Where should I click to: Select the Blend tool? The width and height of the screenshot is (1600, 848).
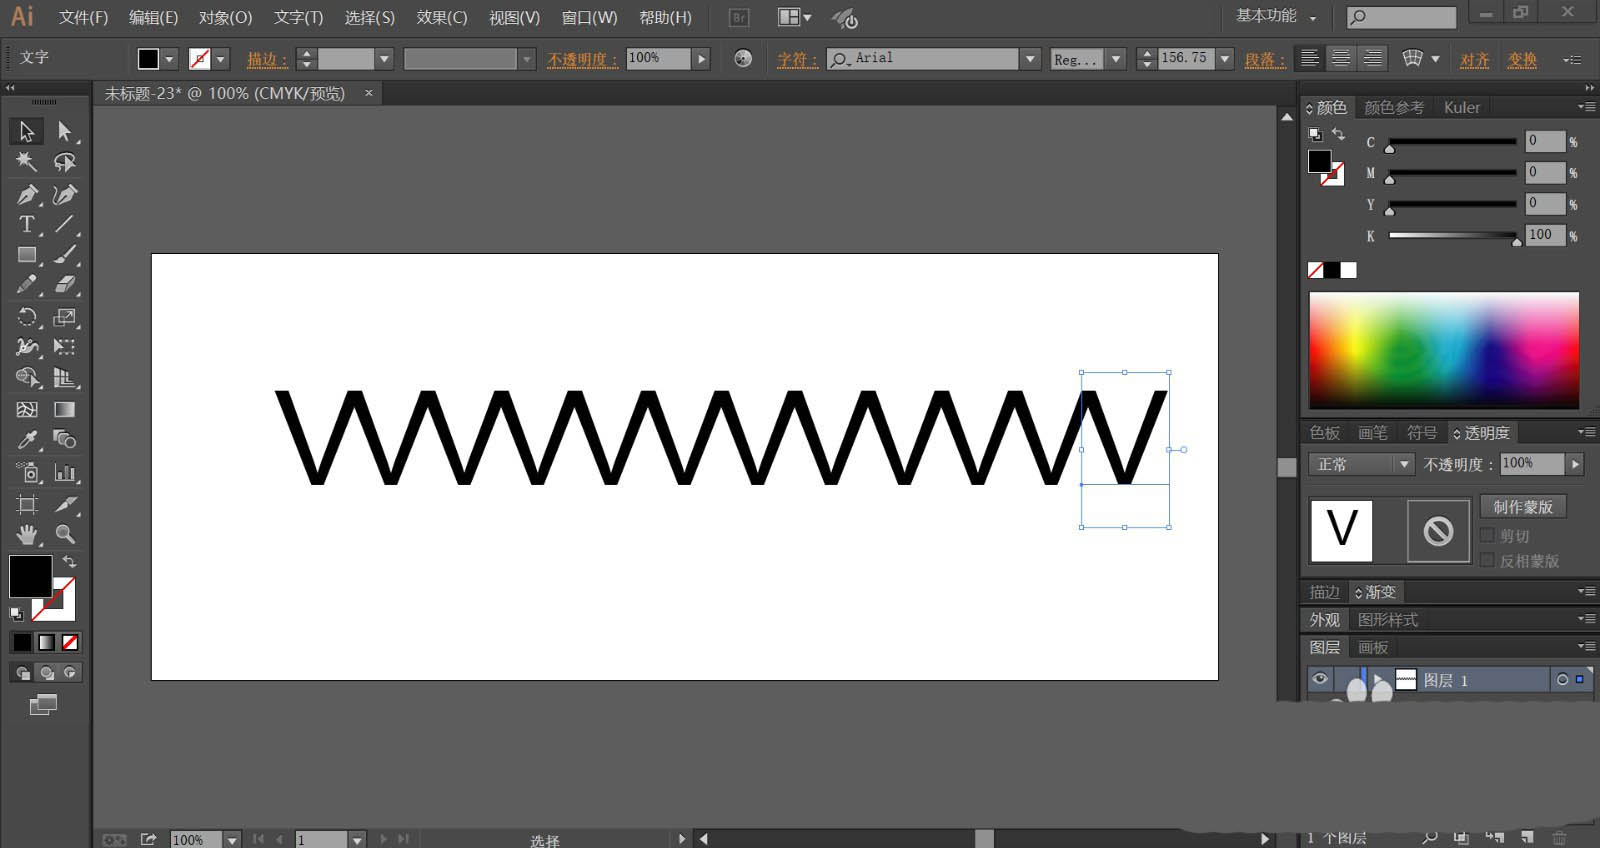click(x=65, y=440)
